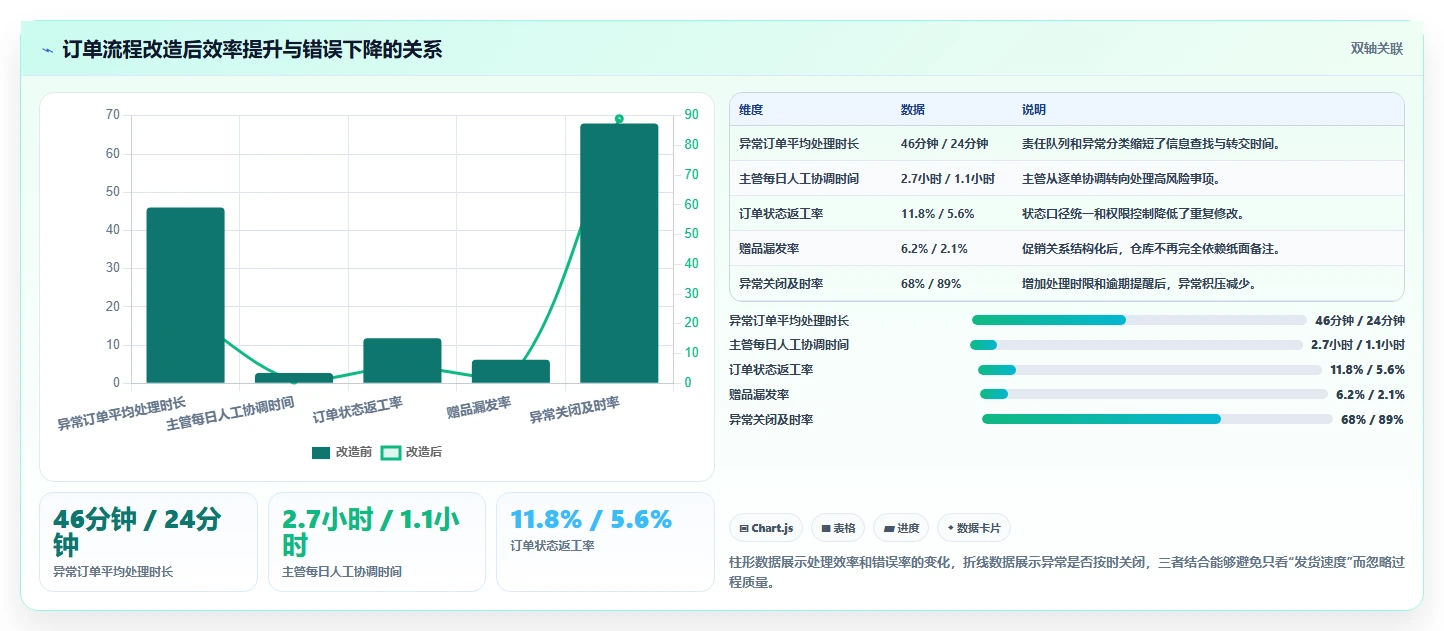Open the 46分钟 / 24分钟 data card
This screenshot has width=1444, height=631.
148,542
